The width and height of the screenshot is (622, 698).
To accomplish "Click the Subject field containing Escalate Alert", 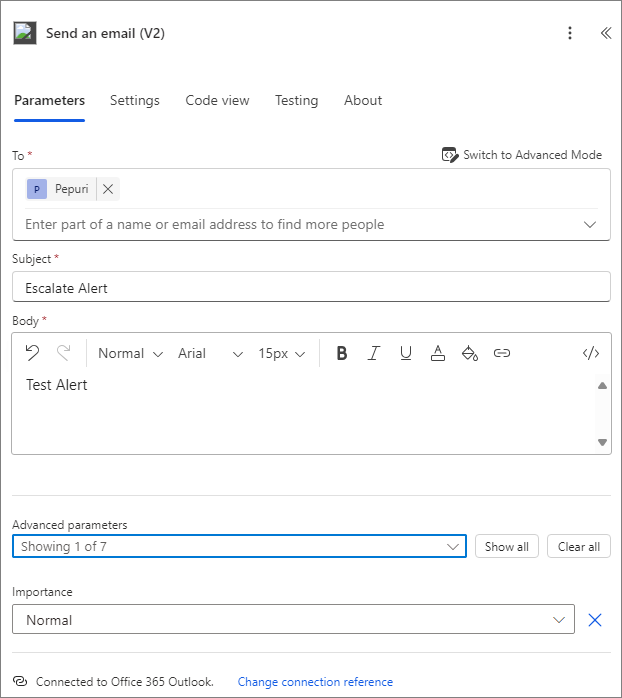I will [x=311, y=287].
